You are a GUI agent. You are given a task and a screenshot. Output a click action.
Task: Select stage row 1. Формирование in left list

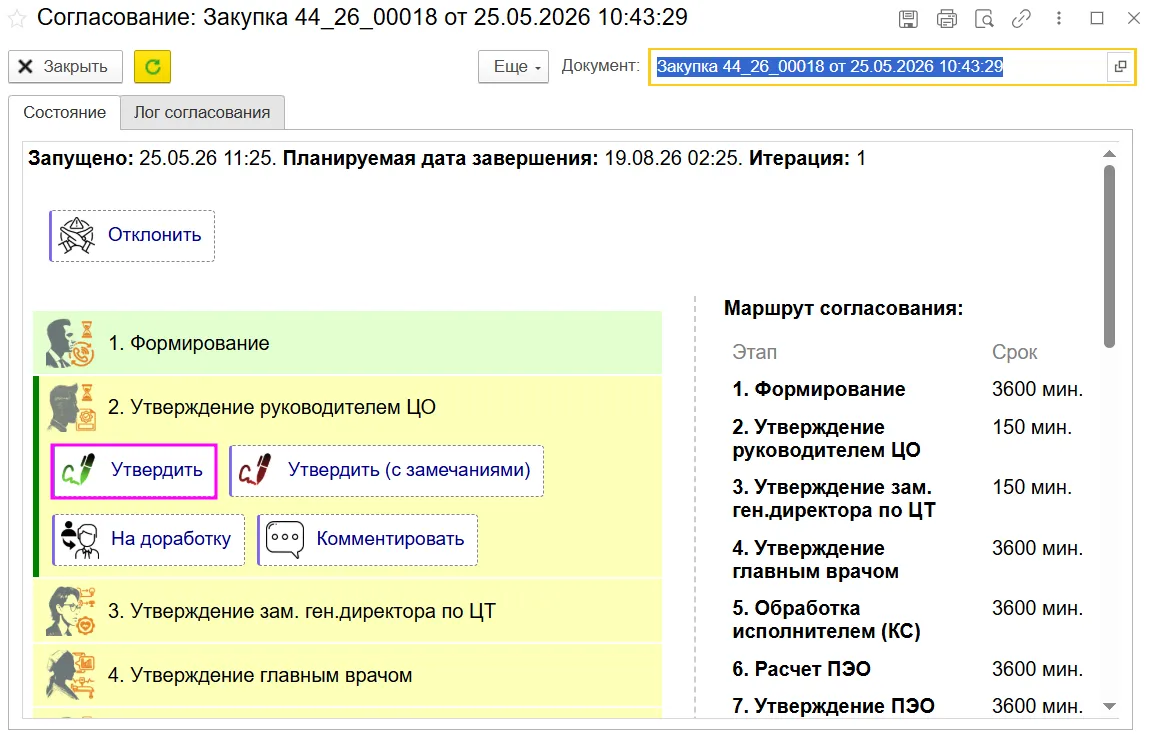(348, 342)
